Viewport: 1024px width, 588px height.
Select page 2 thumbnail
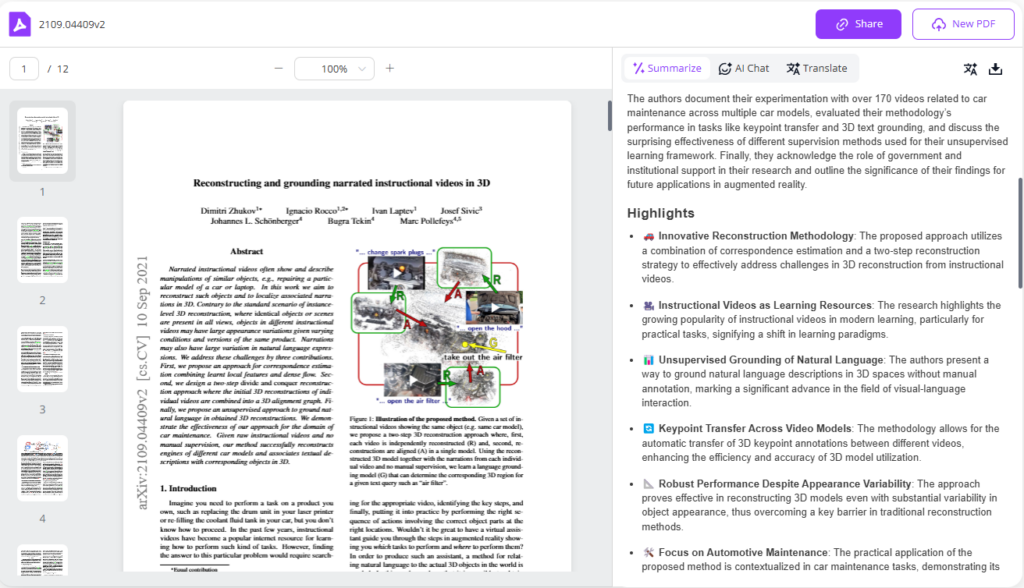[42, 250]
